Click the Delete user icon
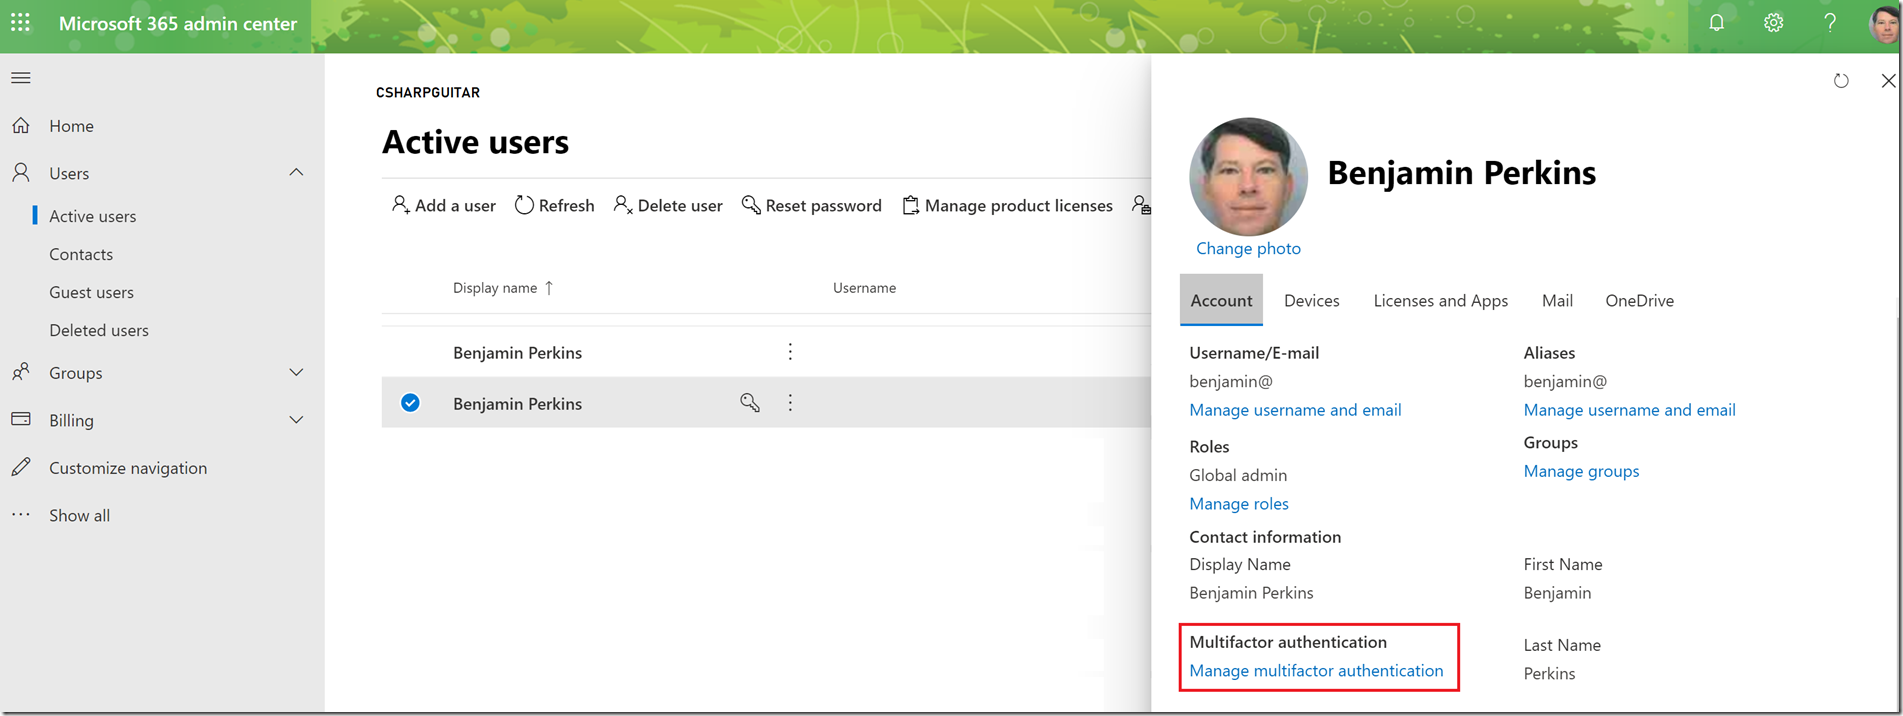1903x716 pixels. pyautogui.click(x=623, y=205)
